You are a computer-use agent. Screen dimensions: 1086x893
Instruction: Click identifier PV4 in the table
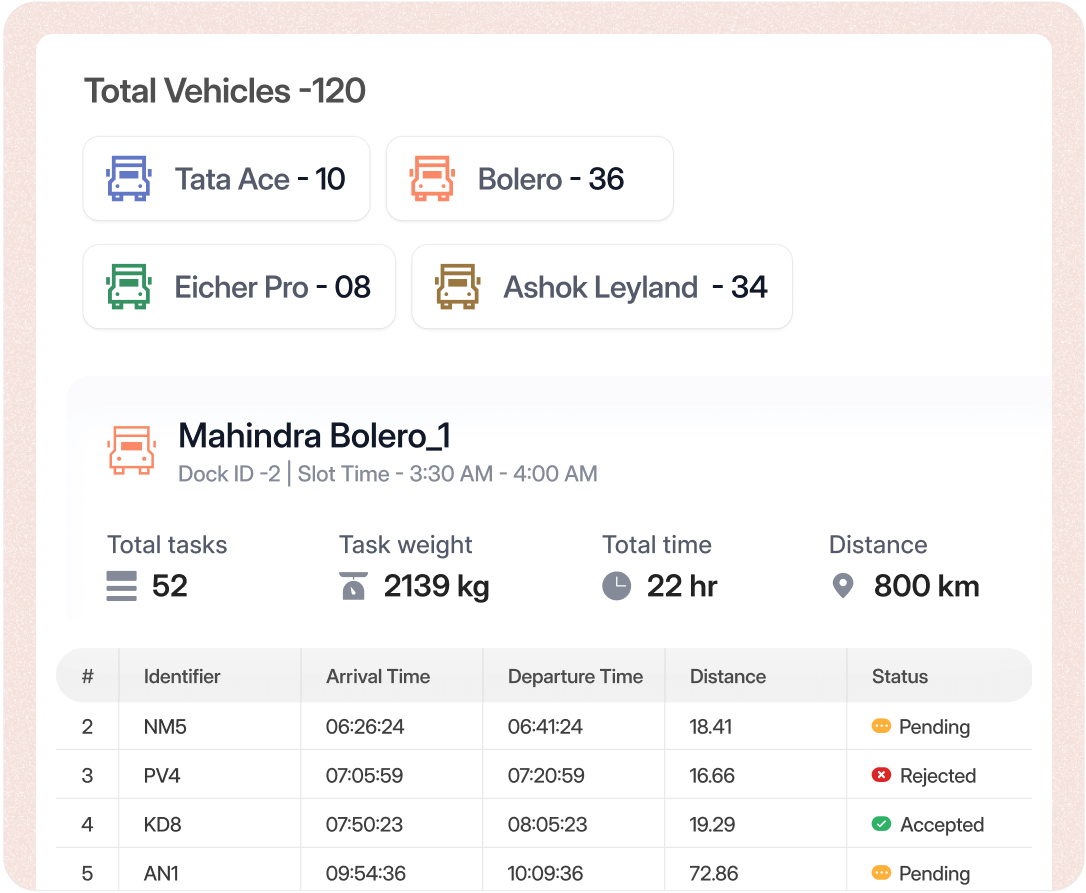162,775
